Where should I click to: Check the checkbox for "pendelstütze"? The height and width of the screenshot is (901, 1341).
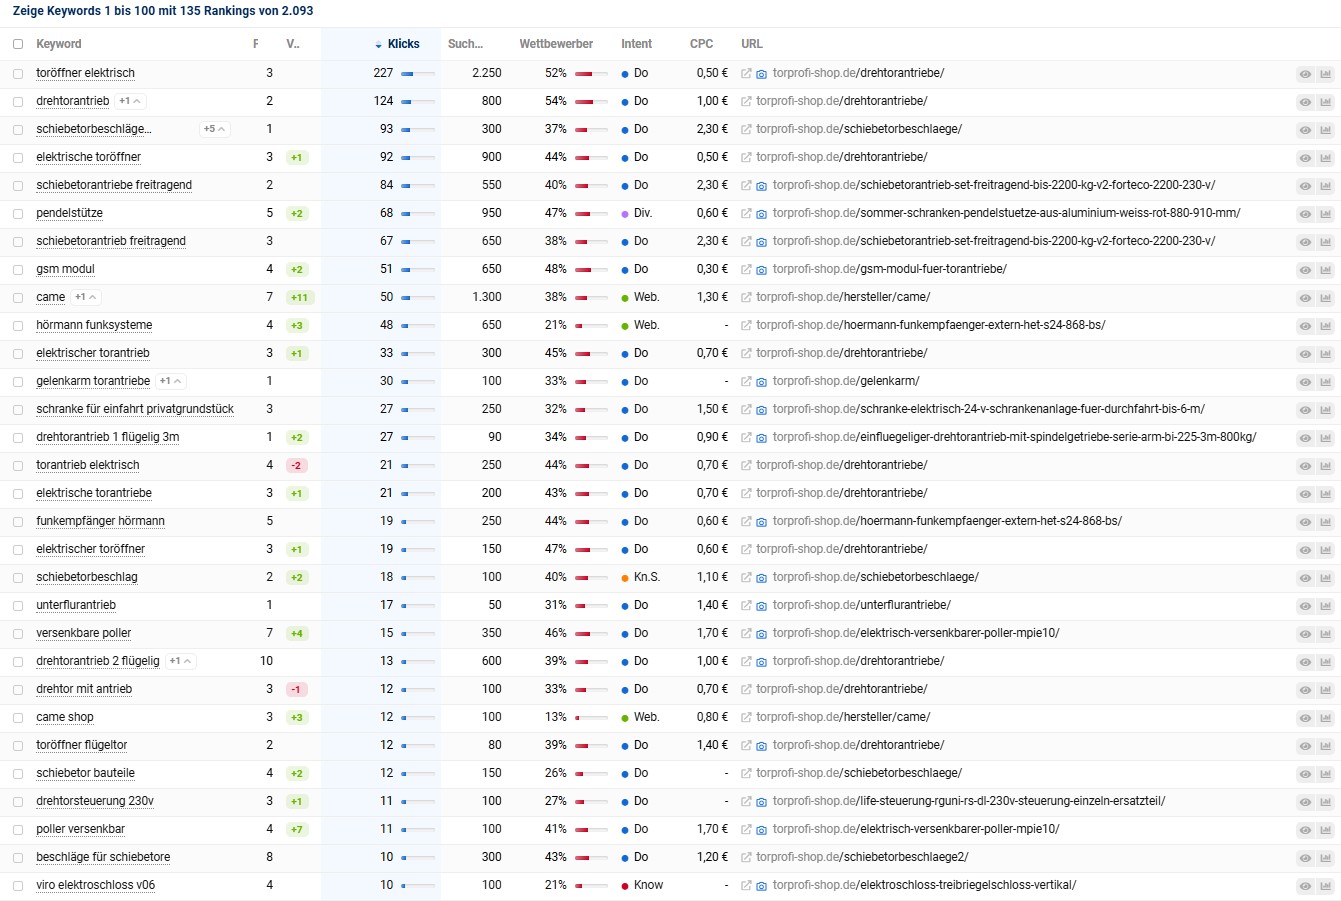pos(17,213)
